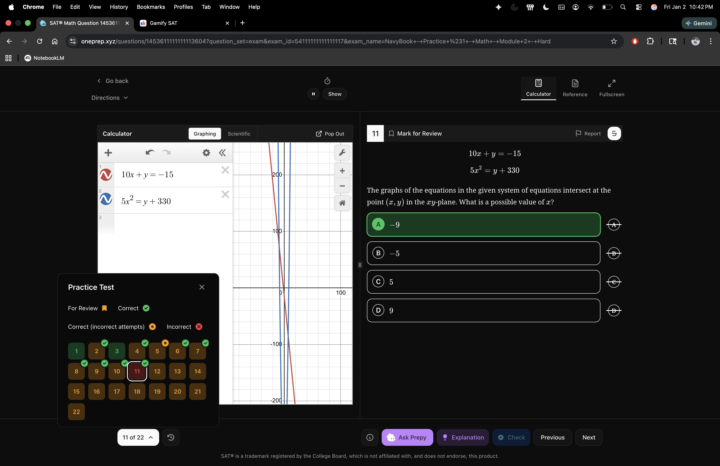Go to the Next question
The width and height of the screenshot is (720, 466).
pyautogui.click(x=588, y=437)
